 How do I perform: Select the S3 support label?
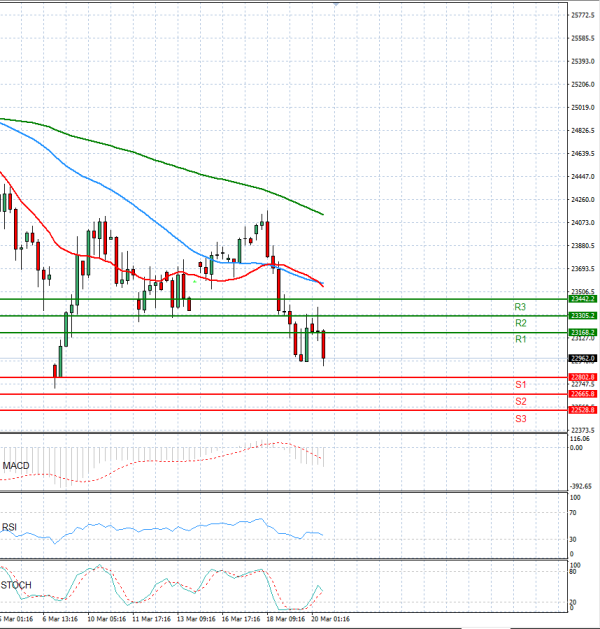click(x=520, y=418)
